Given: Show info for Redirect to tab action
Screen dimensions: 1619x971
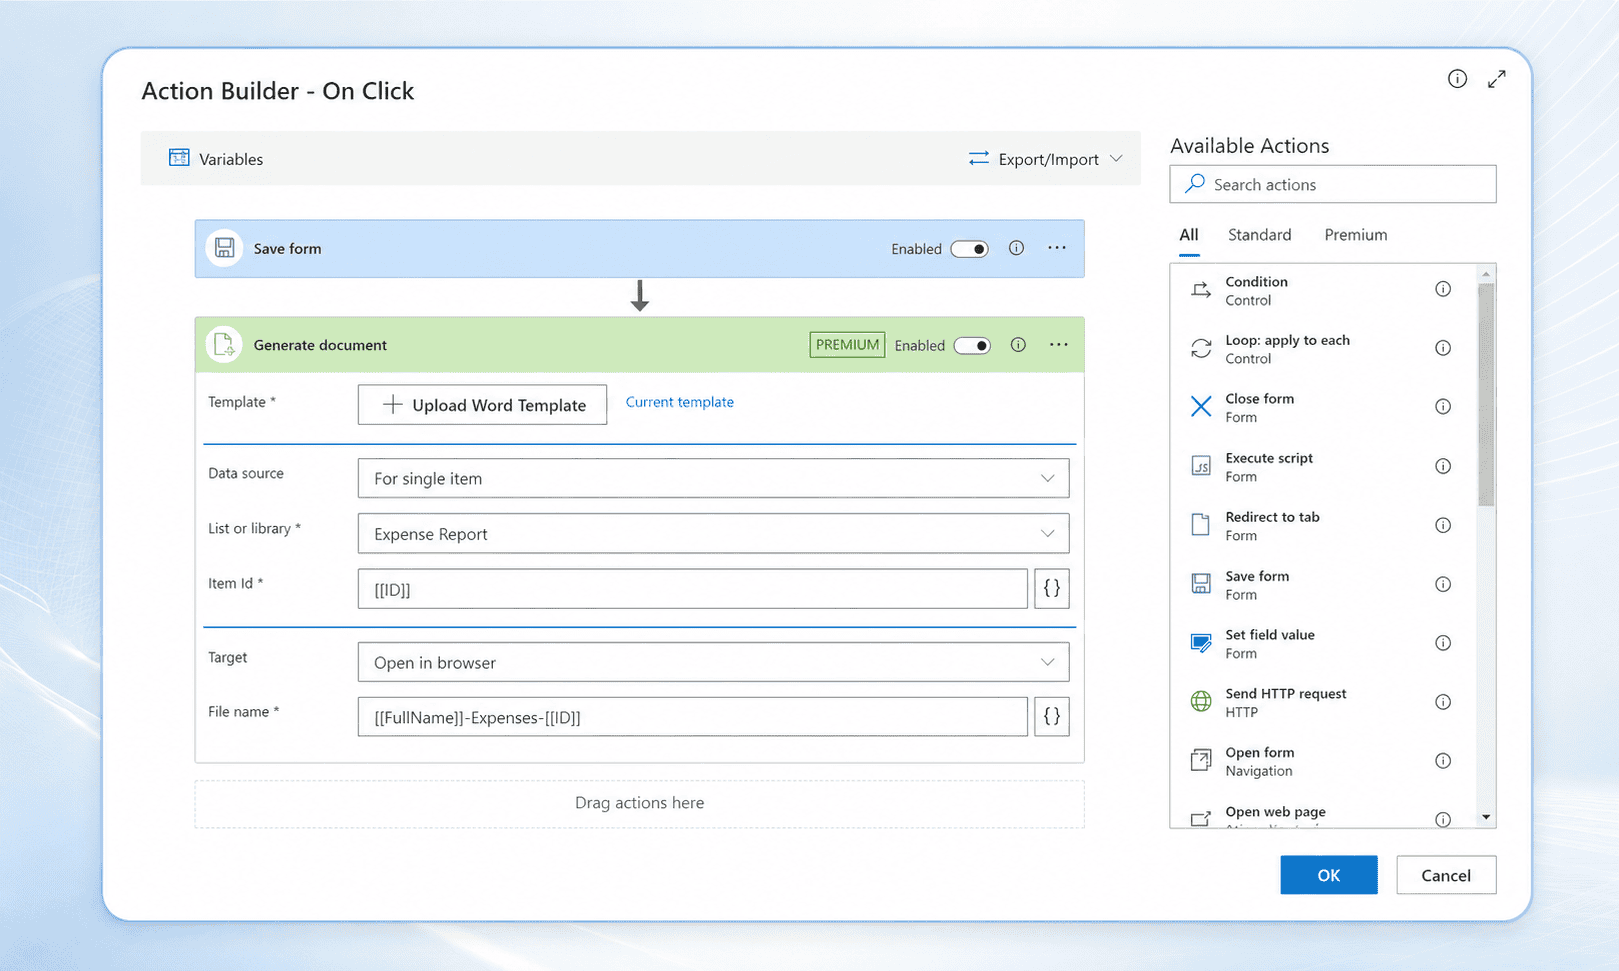Looking at the screenshot, I should pyautogui.click(x=1443, y=525).
